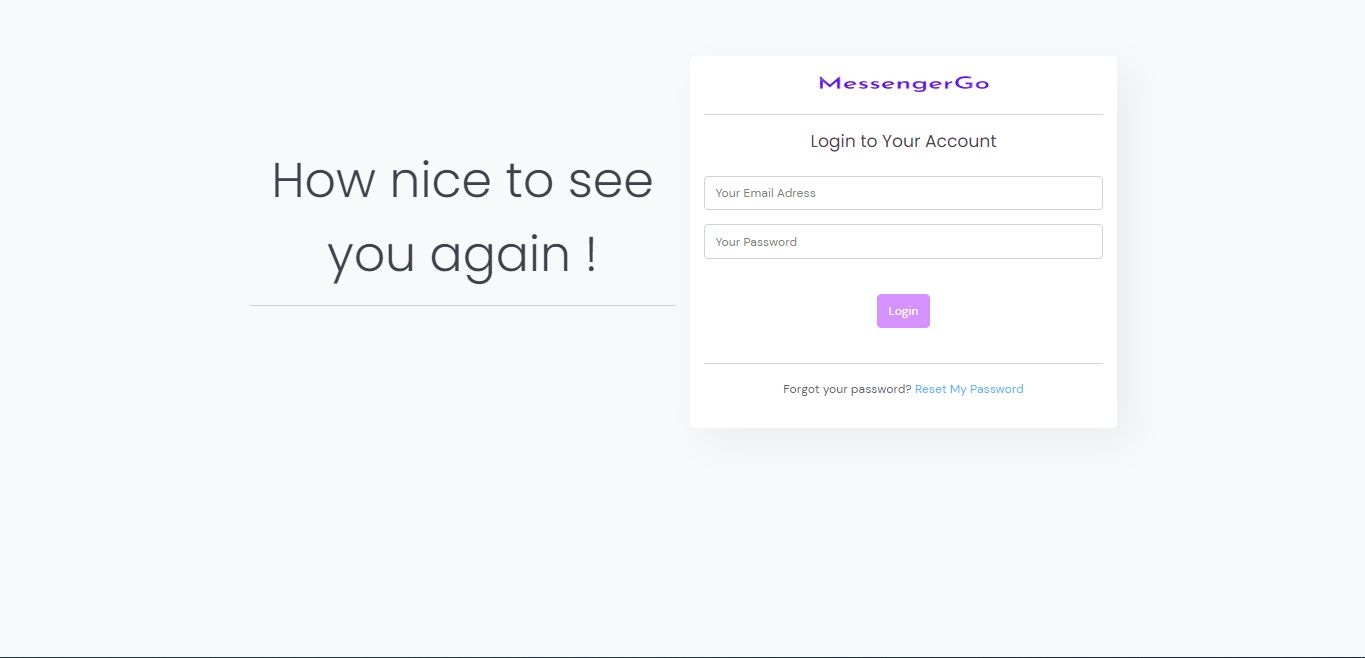The height and width of the screenshot is (658, 1365).
Task: Click the right end of the email field
Action: point(1085,193)
